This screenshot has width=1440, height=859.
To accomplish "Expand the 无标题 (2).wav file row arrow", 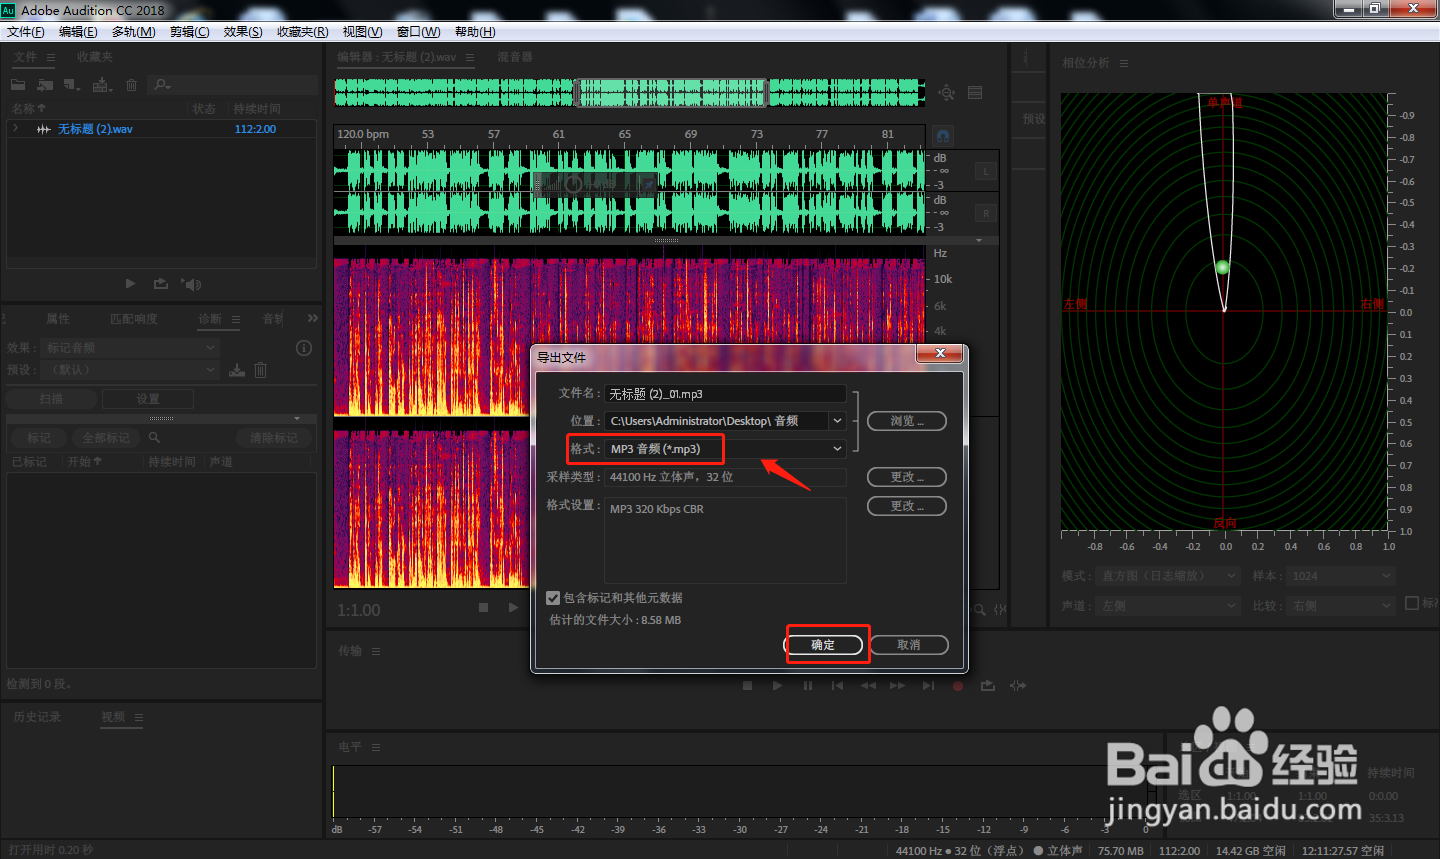I will [x=16, y=129].
